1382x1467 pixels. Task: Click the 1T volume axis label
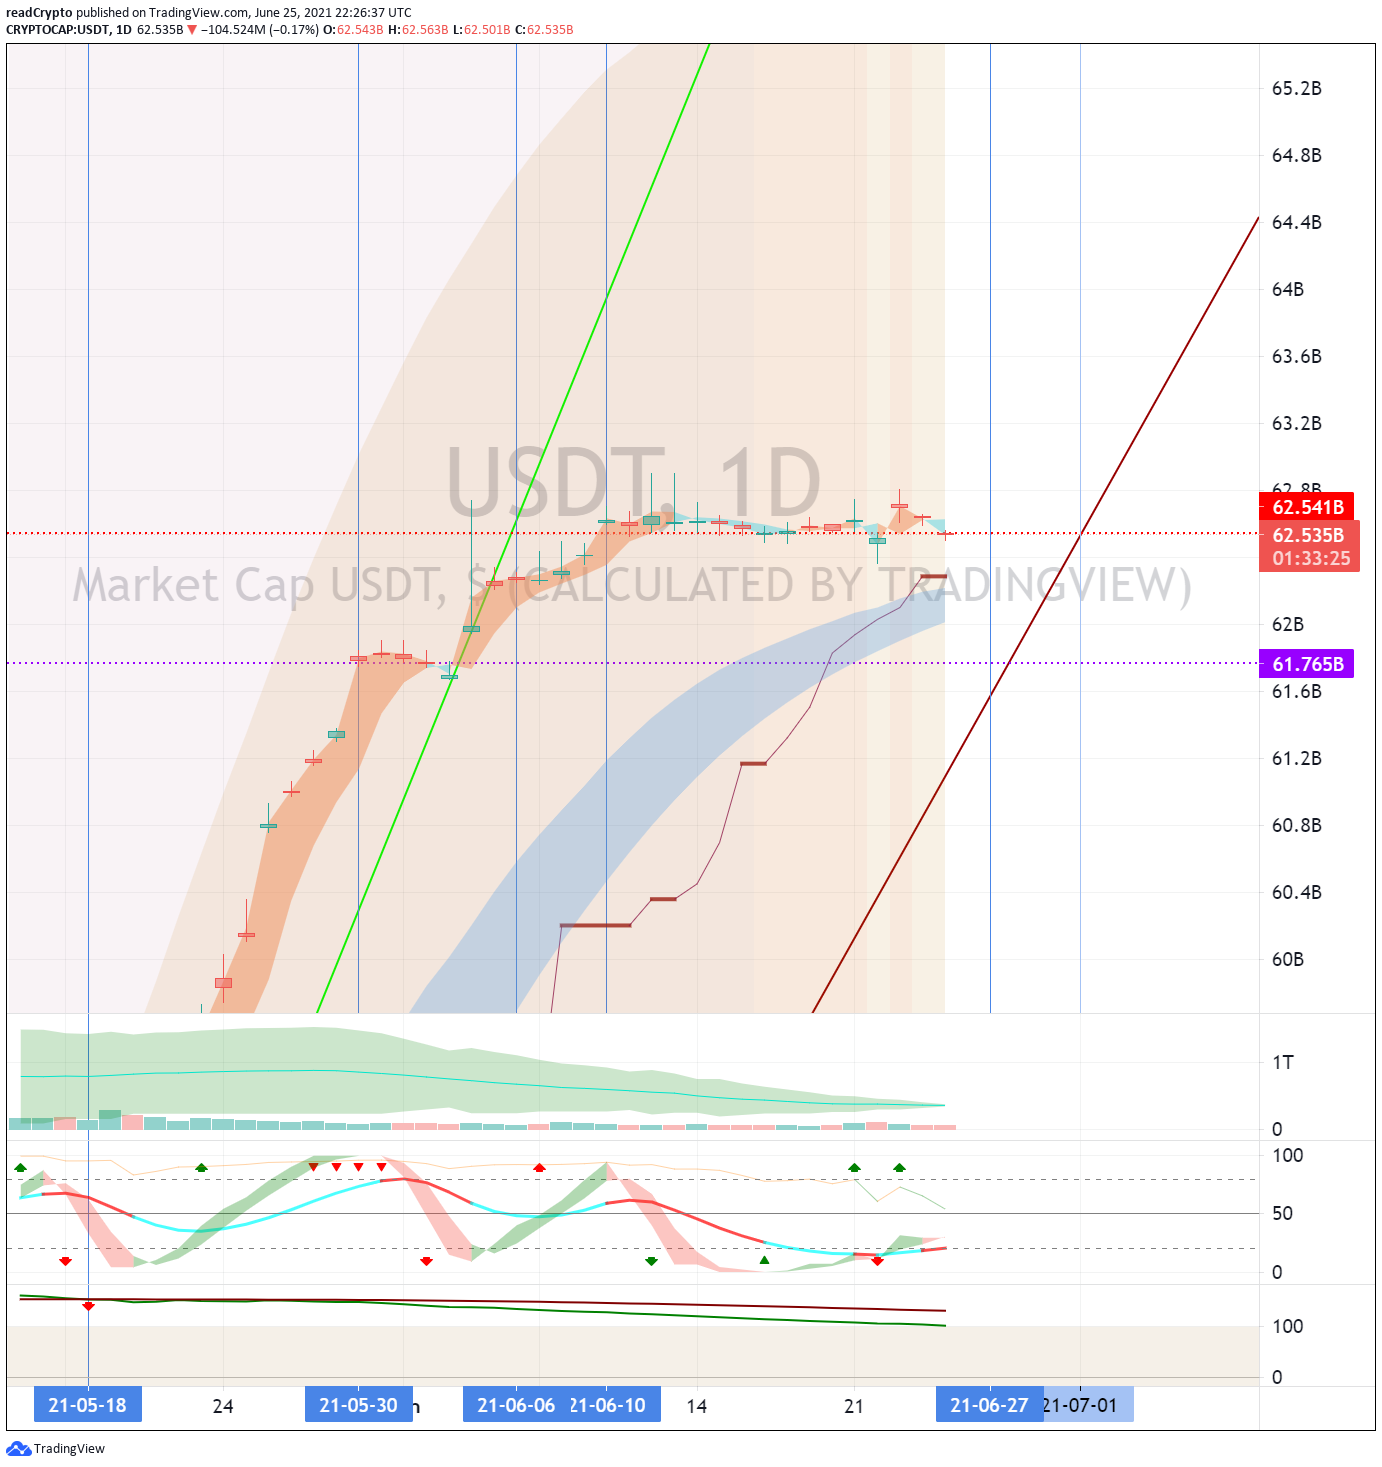1283,1062
